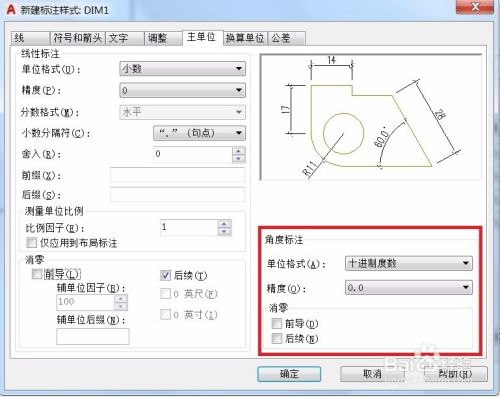Close the dialog with X button

click(475, 7)
